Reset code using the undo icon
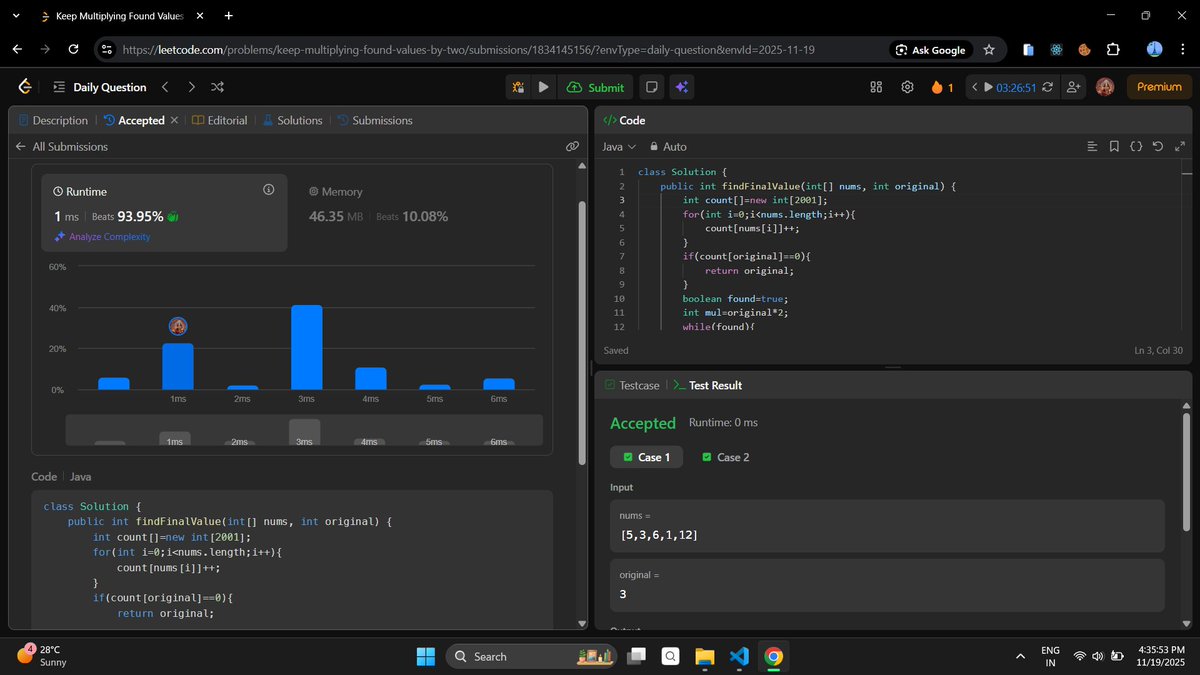1200x675 pixels. [x=1158, y=146]
